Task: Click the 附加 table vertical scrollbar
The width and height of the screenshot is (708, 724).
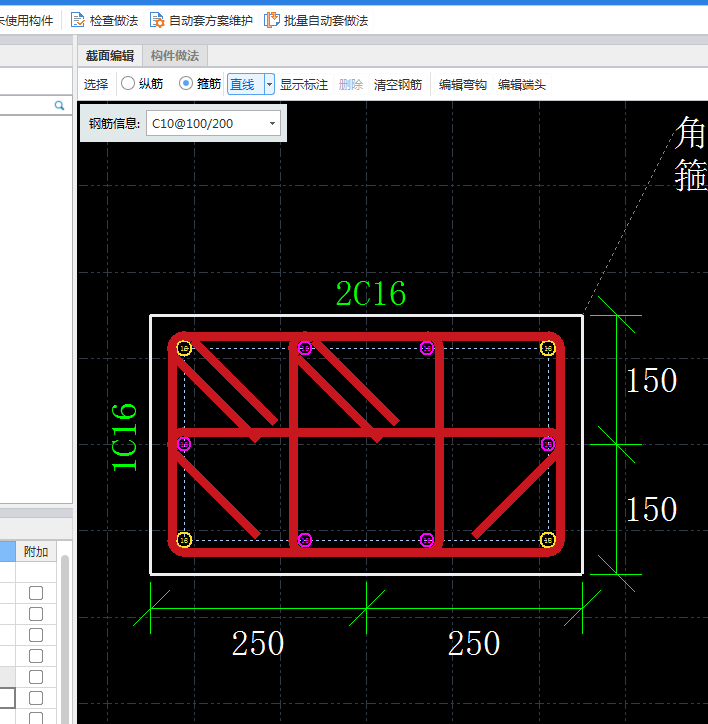Action: tap(65, 640)
